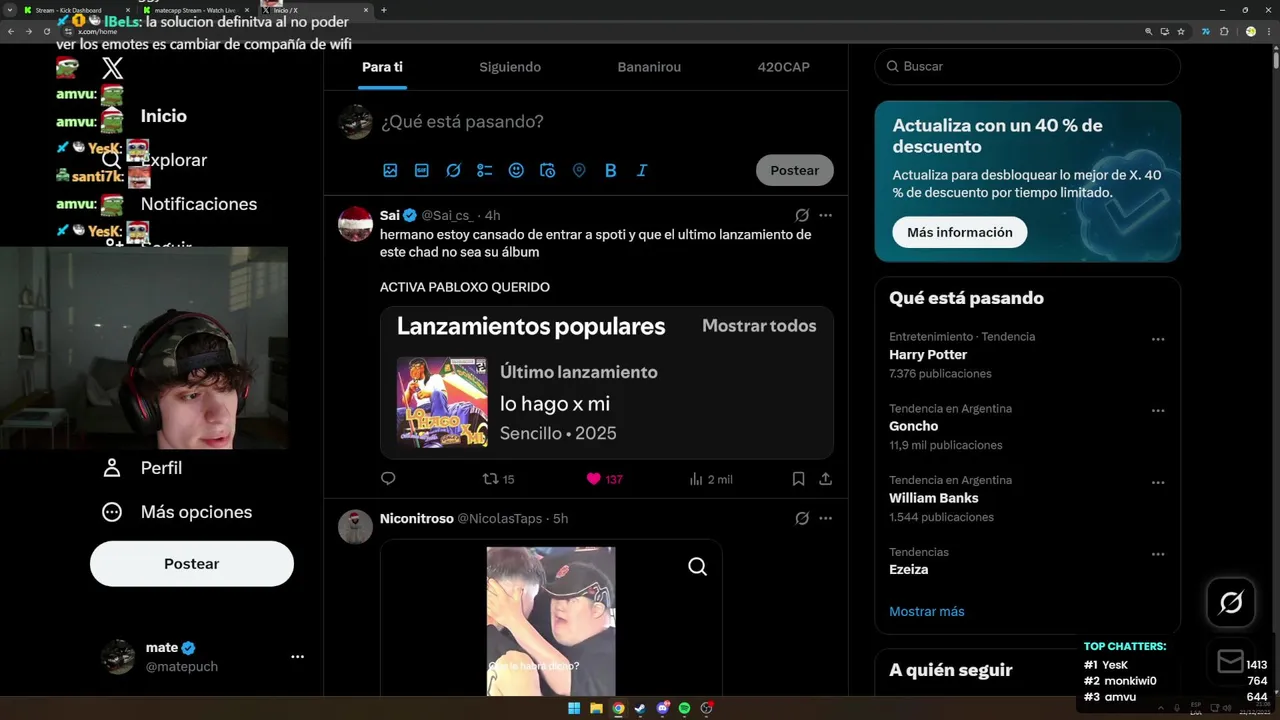Open Spotify from taskbar
Image resolution: width=1280 pixels, height=720 pixels.
point(684,708)
